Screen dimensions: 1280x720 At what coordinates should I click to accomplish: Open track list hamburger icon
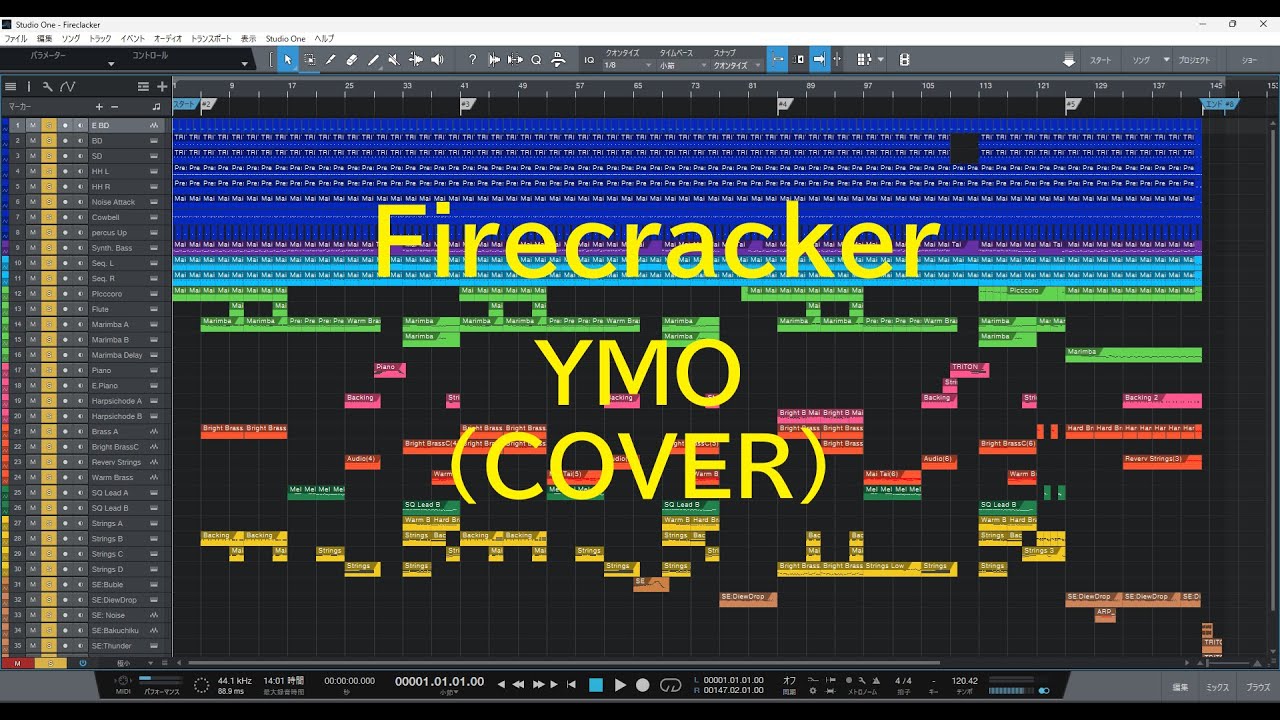[10, 87]
